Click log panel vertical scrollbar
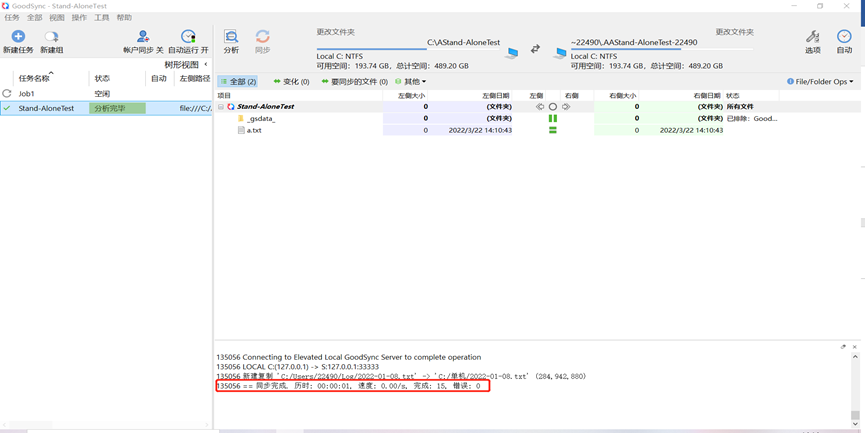 [x=855, y=389]
